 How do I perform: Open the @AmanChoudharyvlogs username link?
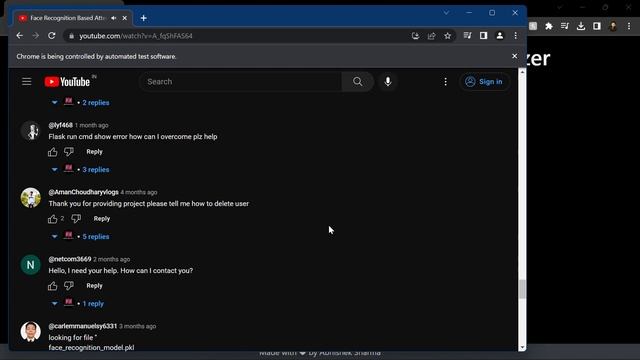point(83,192)
